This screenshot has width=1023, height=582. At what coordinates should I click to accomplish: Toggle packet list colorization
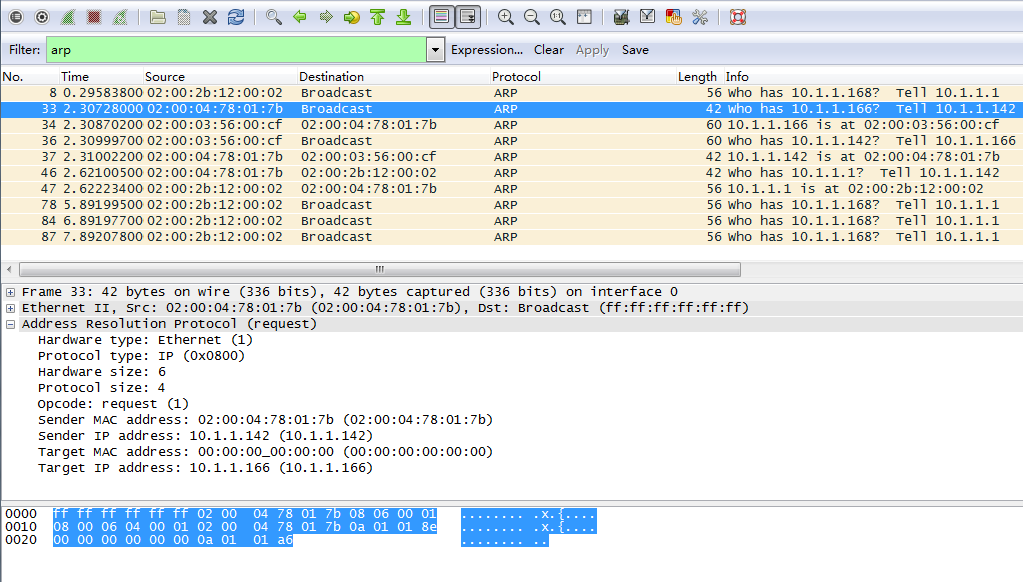click(442, 17)
